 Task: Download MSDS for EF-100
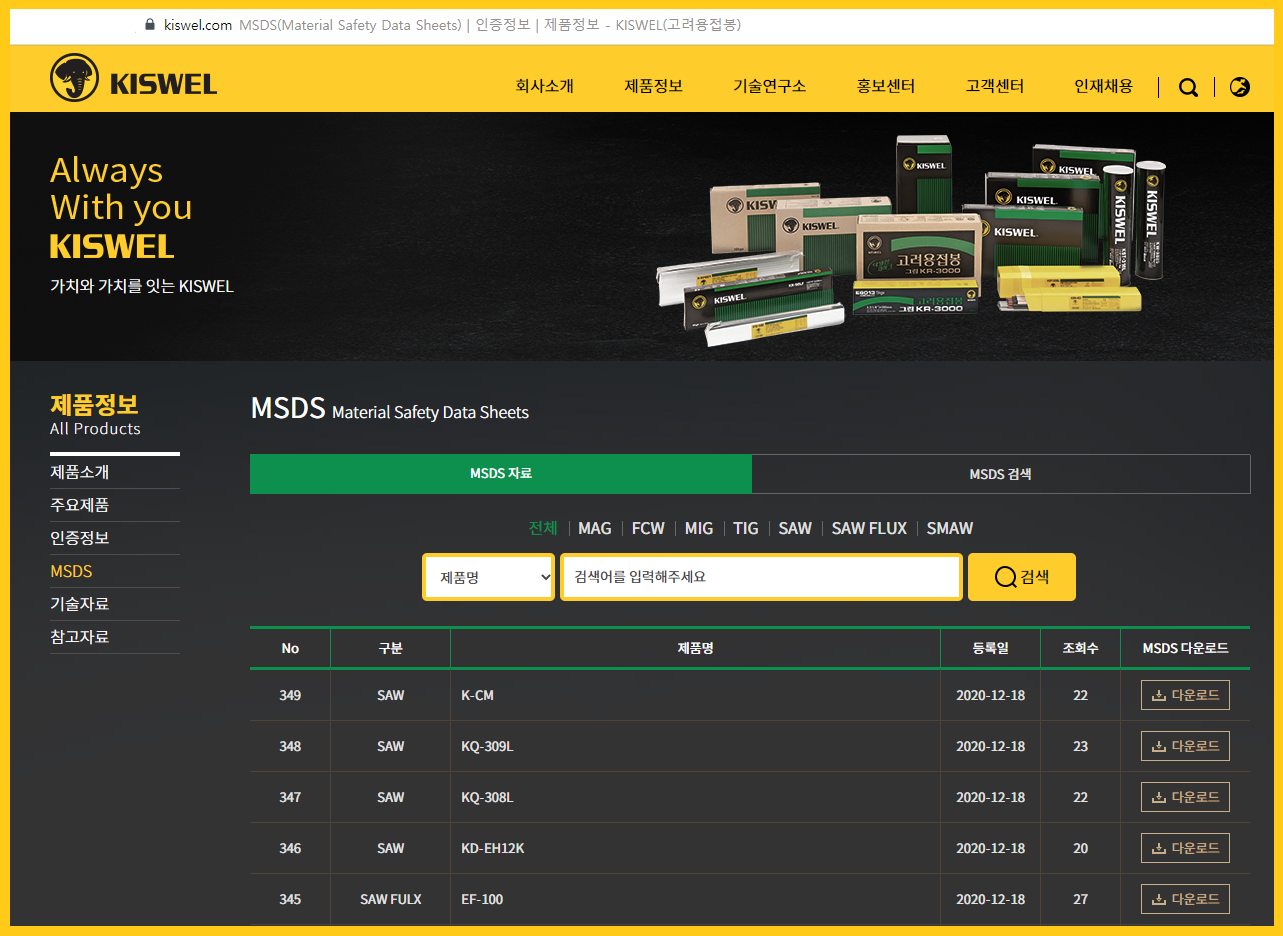point(1185,899)
